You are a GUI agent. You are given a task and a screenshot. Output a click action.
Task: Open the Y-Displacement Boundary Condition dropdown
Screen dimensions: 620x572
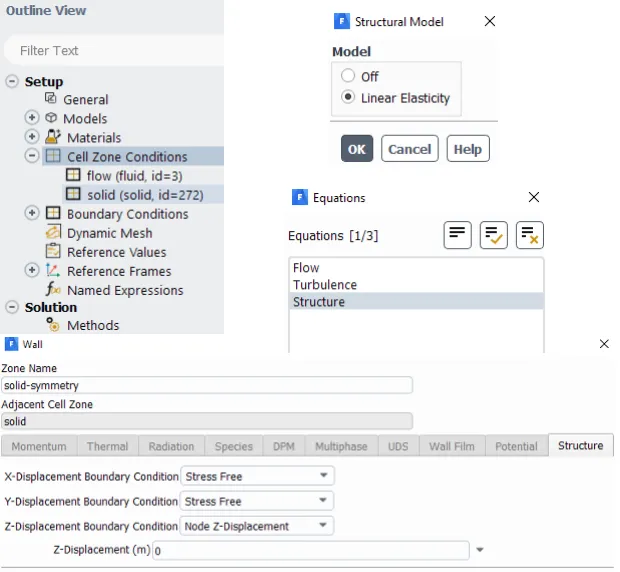coord(257,501)
